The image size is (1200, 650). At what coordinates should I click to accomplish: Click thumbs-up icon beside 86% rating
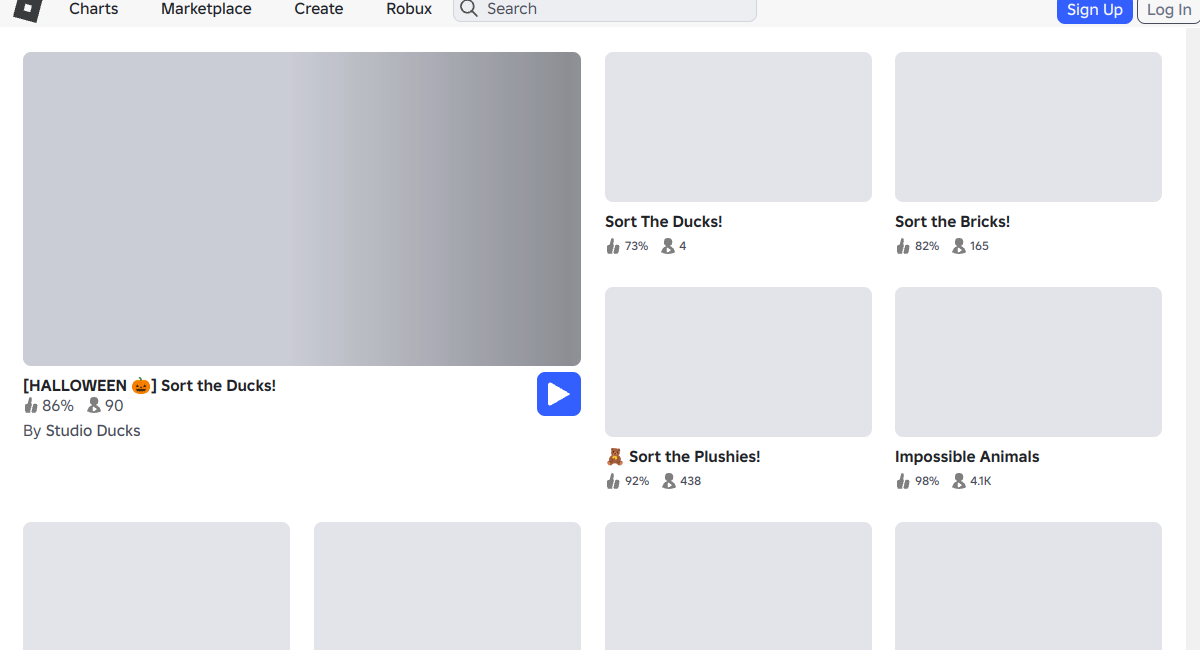31,406
